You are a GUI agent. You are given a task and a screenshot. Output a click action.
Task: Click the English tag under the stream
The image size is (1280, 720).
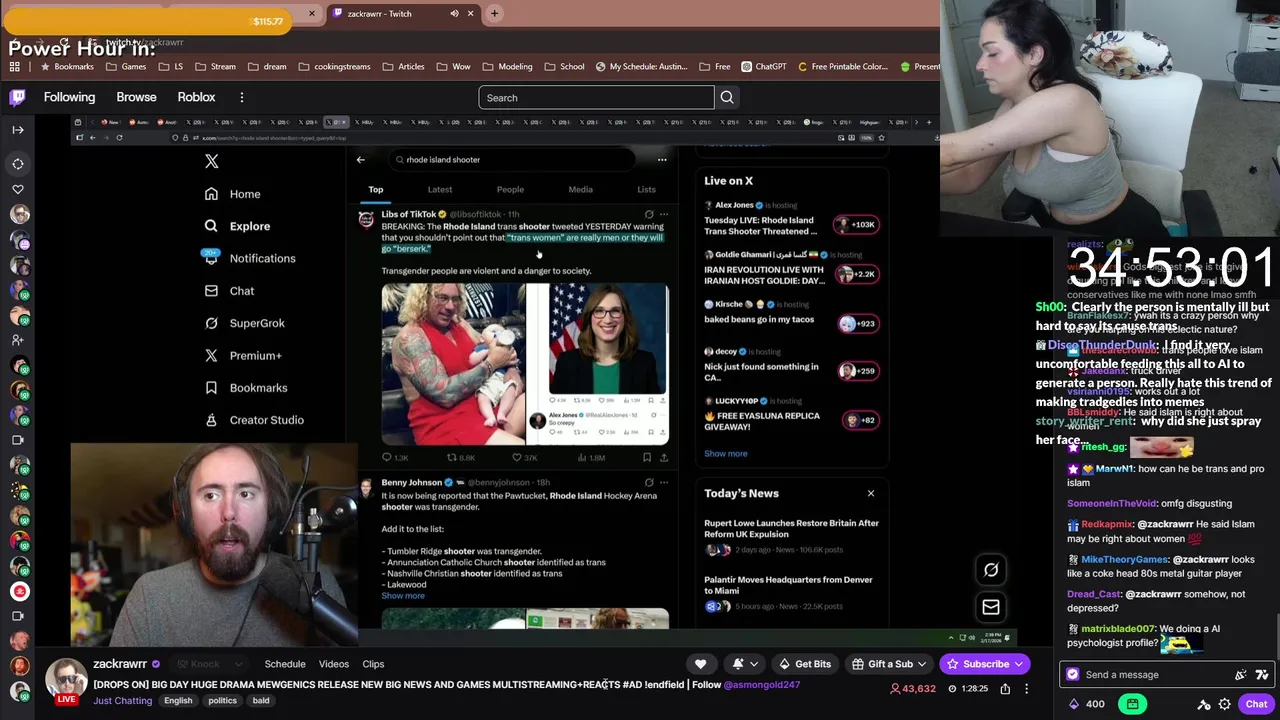click(178, 700)
